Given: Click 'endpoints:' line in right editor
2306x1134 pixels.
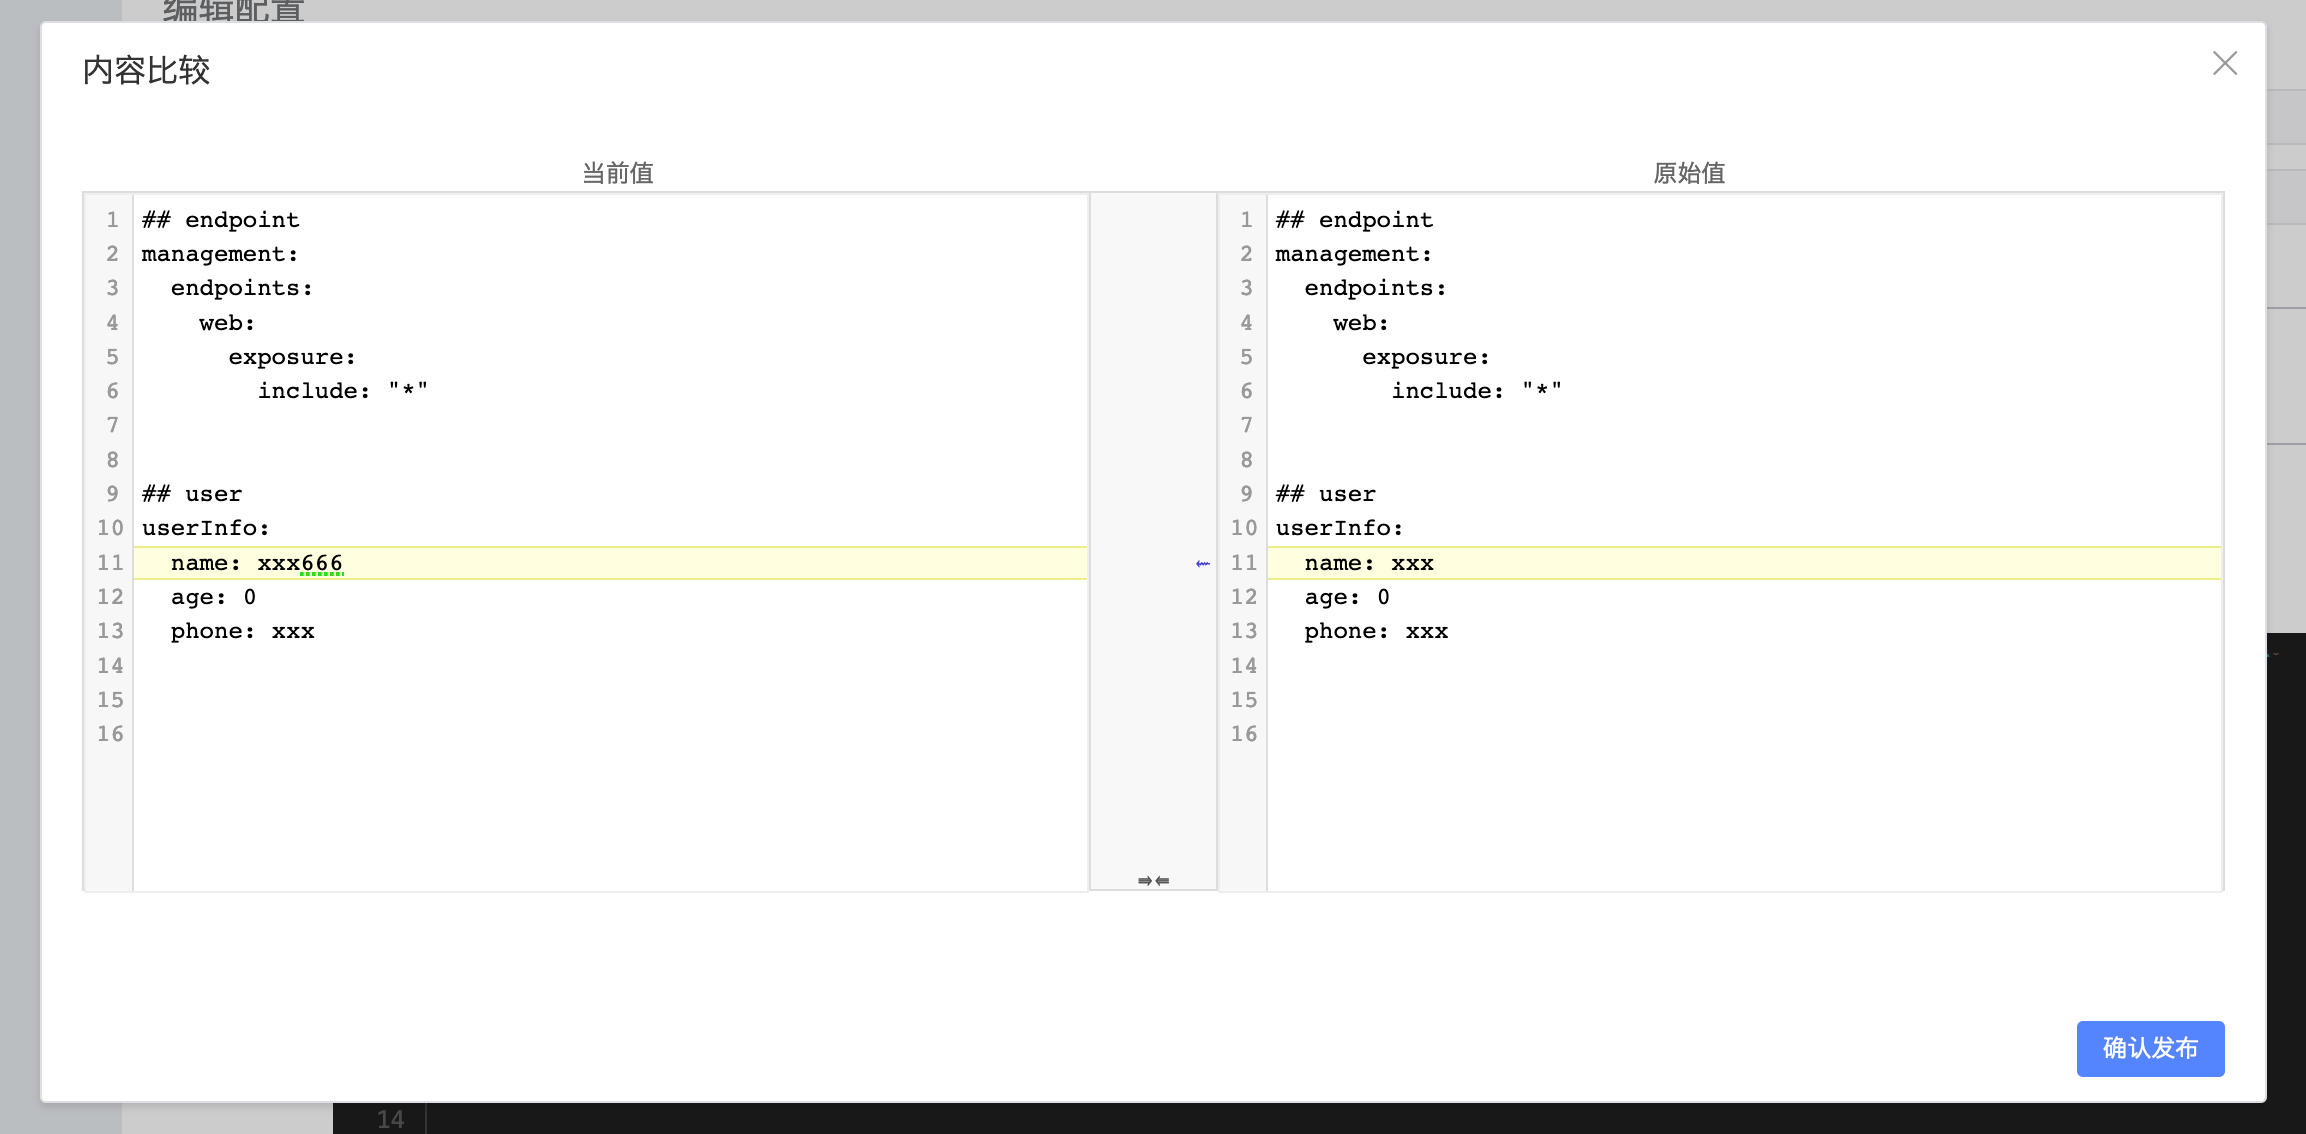Looking at the screenshot, I should click(x=1375, y=289).
